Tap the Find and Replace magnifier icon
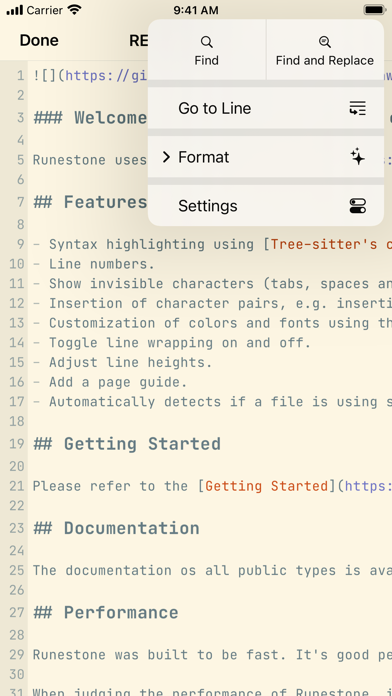Viewport: 392px width, 696px height. 325,42
